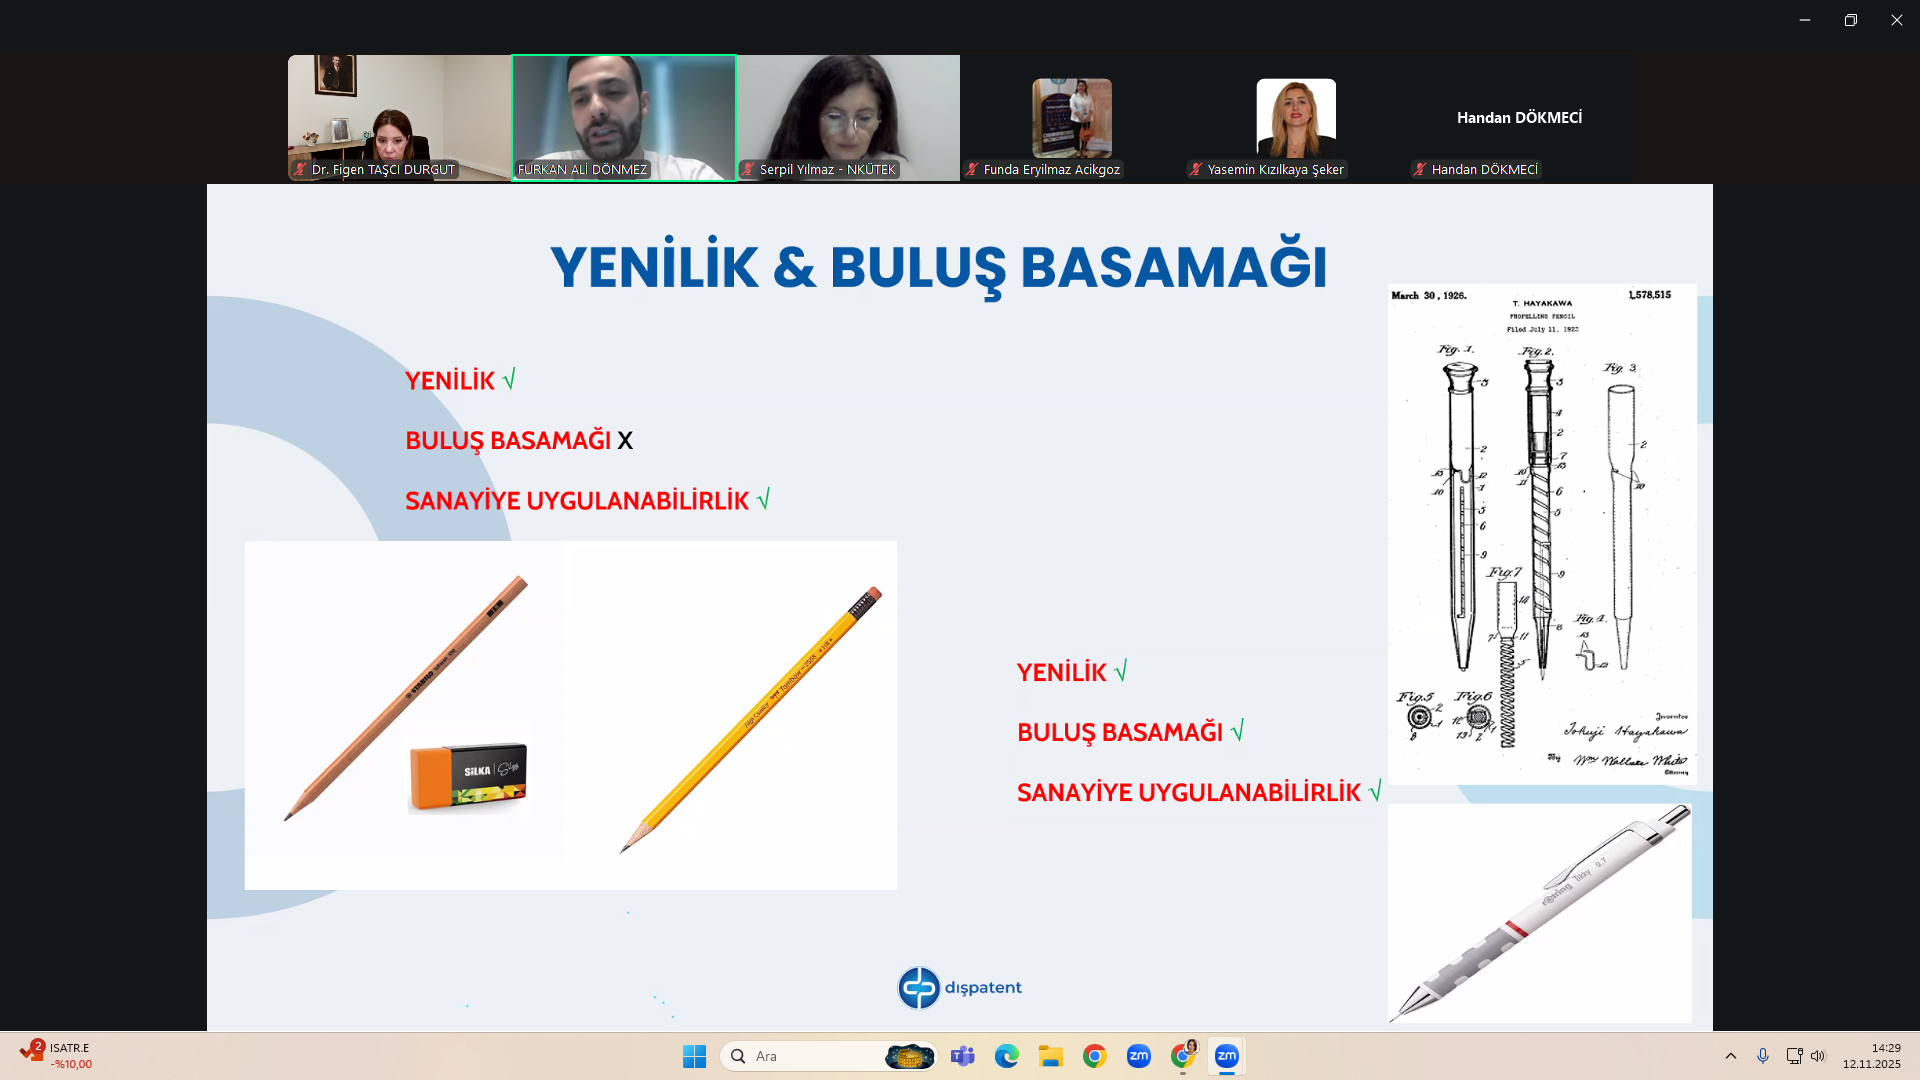
Task: Open the ISATR.E stock widget
Action: [x=56, y=1055]
